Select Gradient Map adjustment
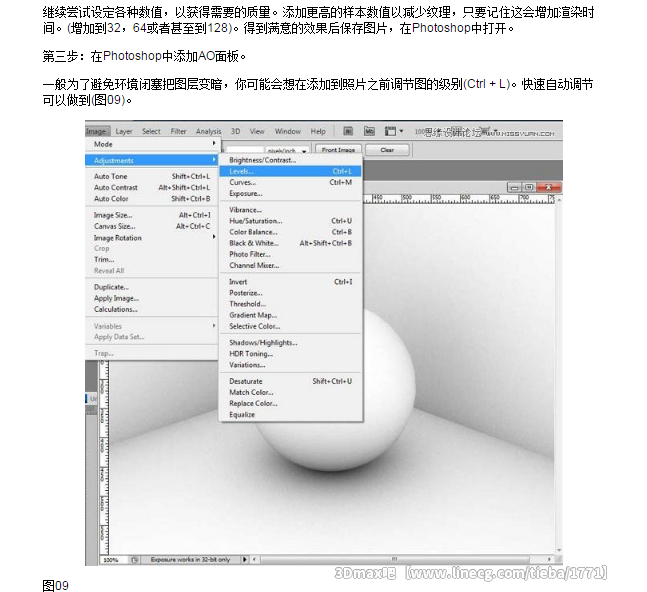The height and width of the screenshot is (592, 647). click(x=290, y=315)
